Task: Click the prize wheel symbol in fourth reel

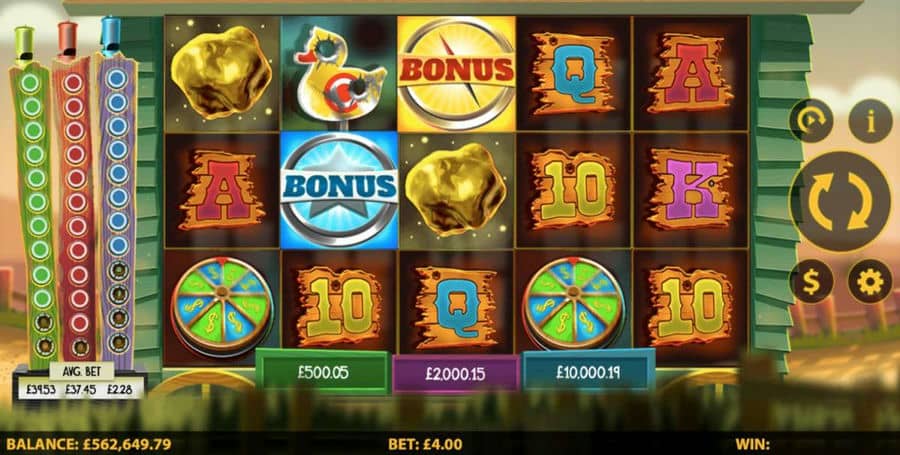Action: coord(573,304)
